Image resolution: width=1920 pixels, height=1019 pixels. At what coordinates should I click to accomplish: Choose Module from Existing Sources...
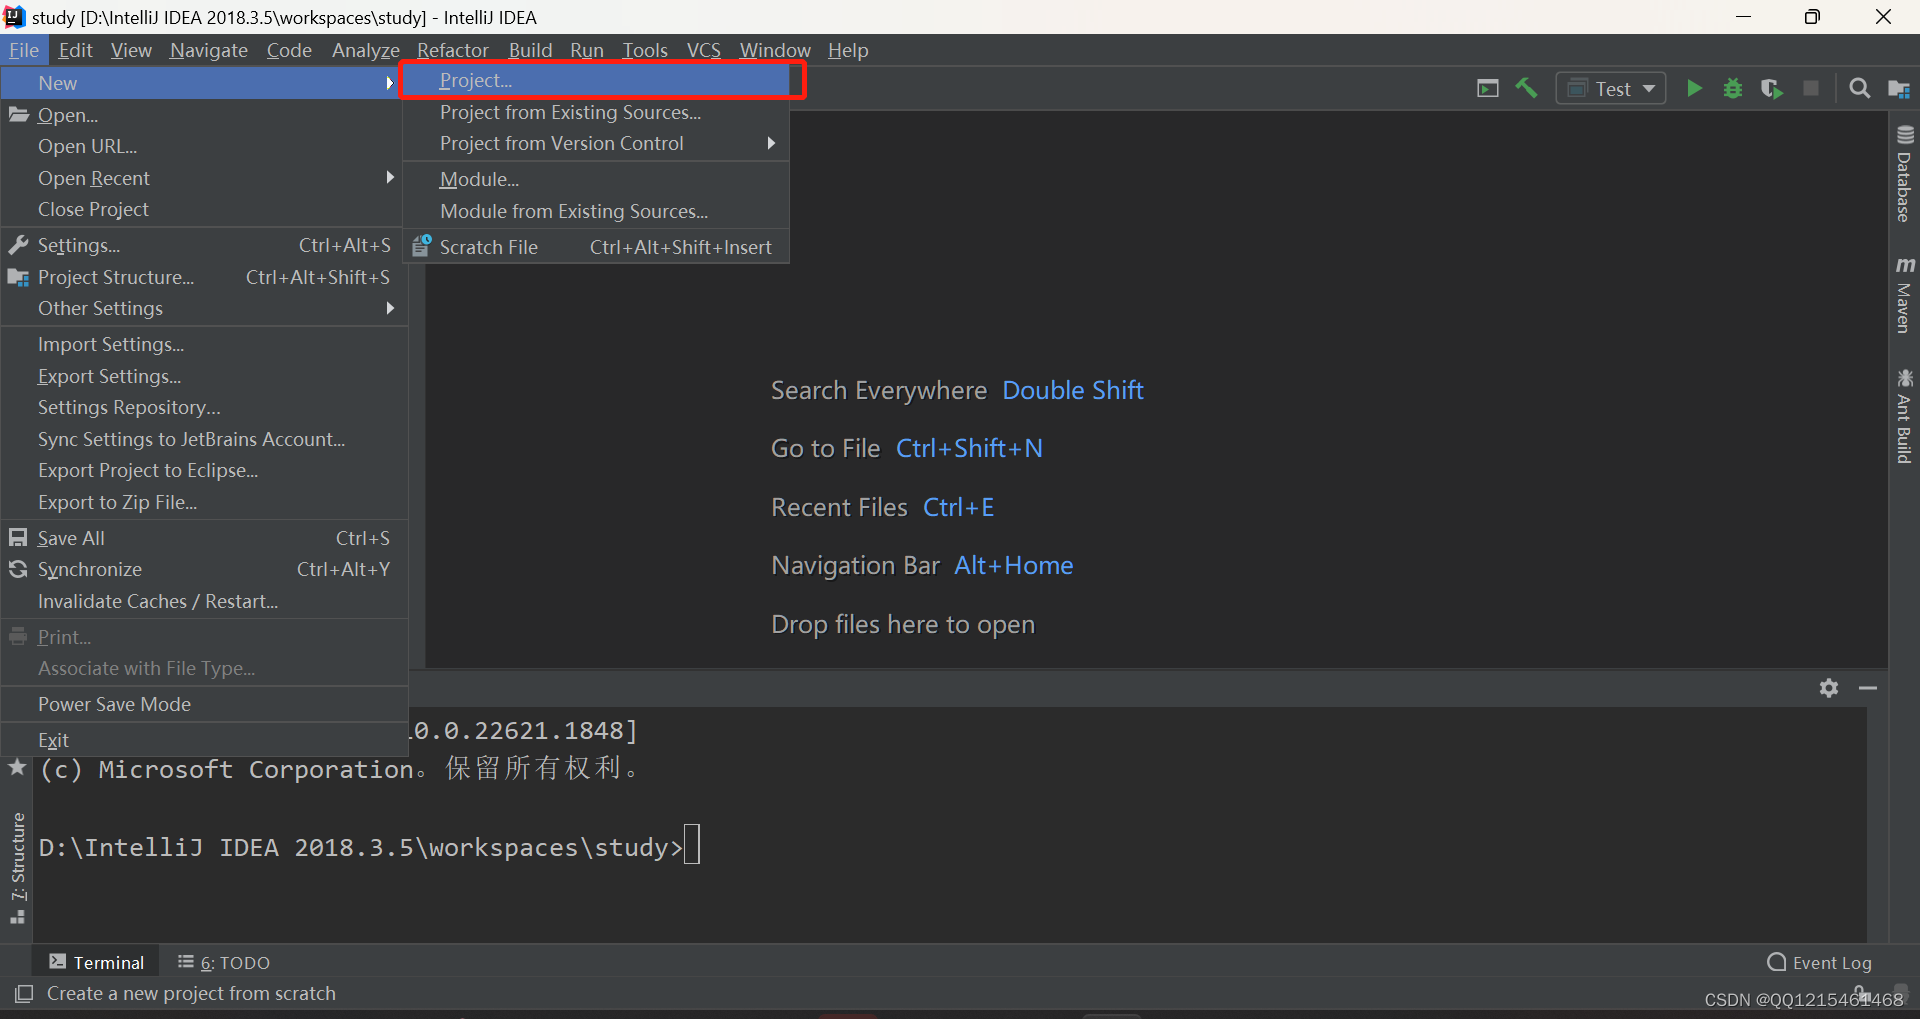(596, 211)
